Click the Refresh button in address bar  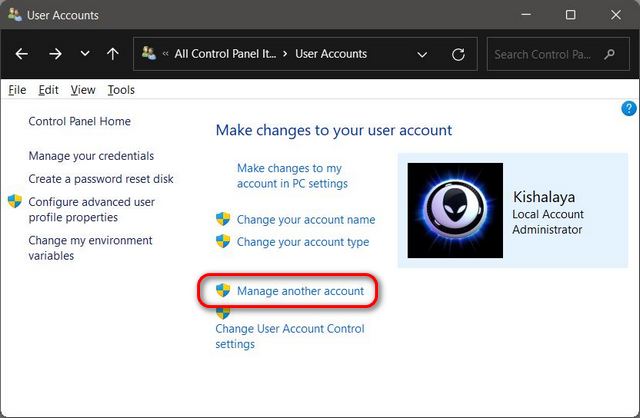458,54
